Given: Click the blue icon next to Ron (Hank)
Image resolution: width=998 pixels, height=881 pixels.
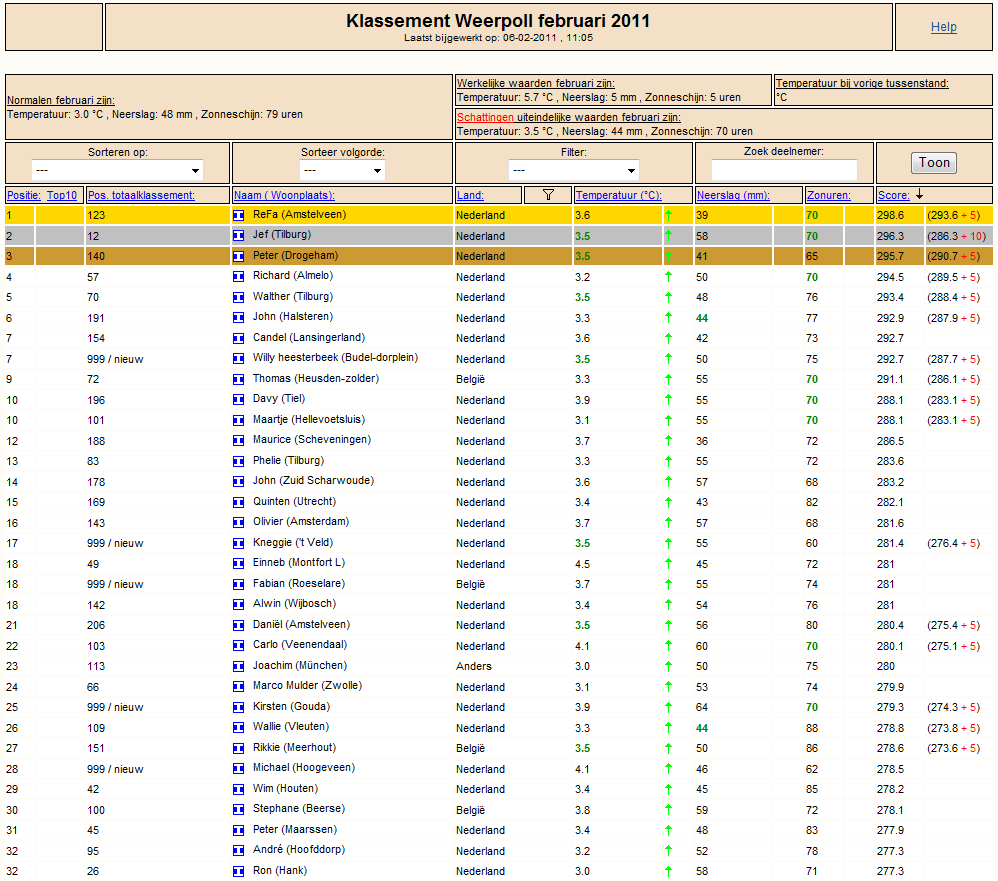Looking at the screenshot, I should point(239,871).
